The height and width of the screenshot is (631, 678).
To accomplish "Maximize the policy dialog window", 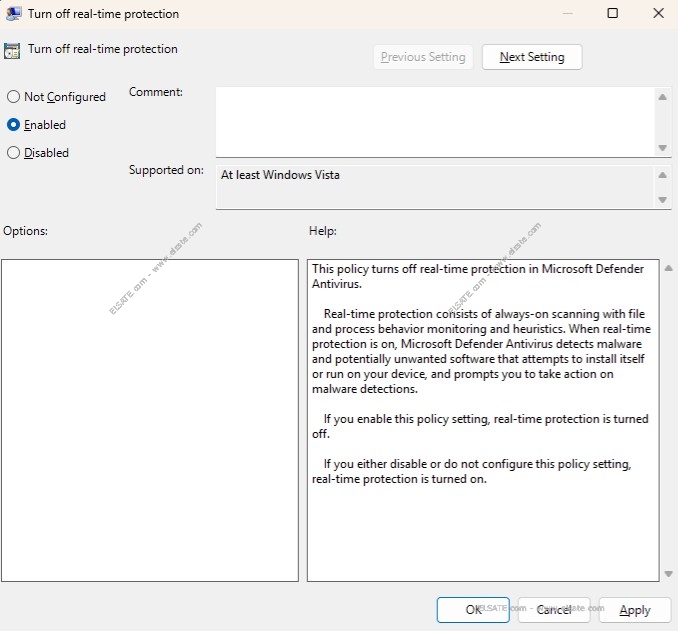I will [x=612, y=14].
